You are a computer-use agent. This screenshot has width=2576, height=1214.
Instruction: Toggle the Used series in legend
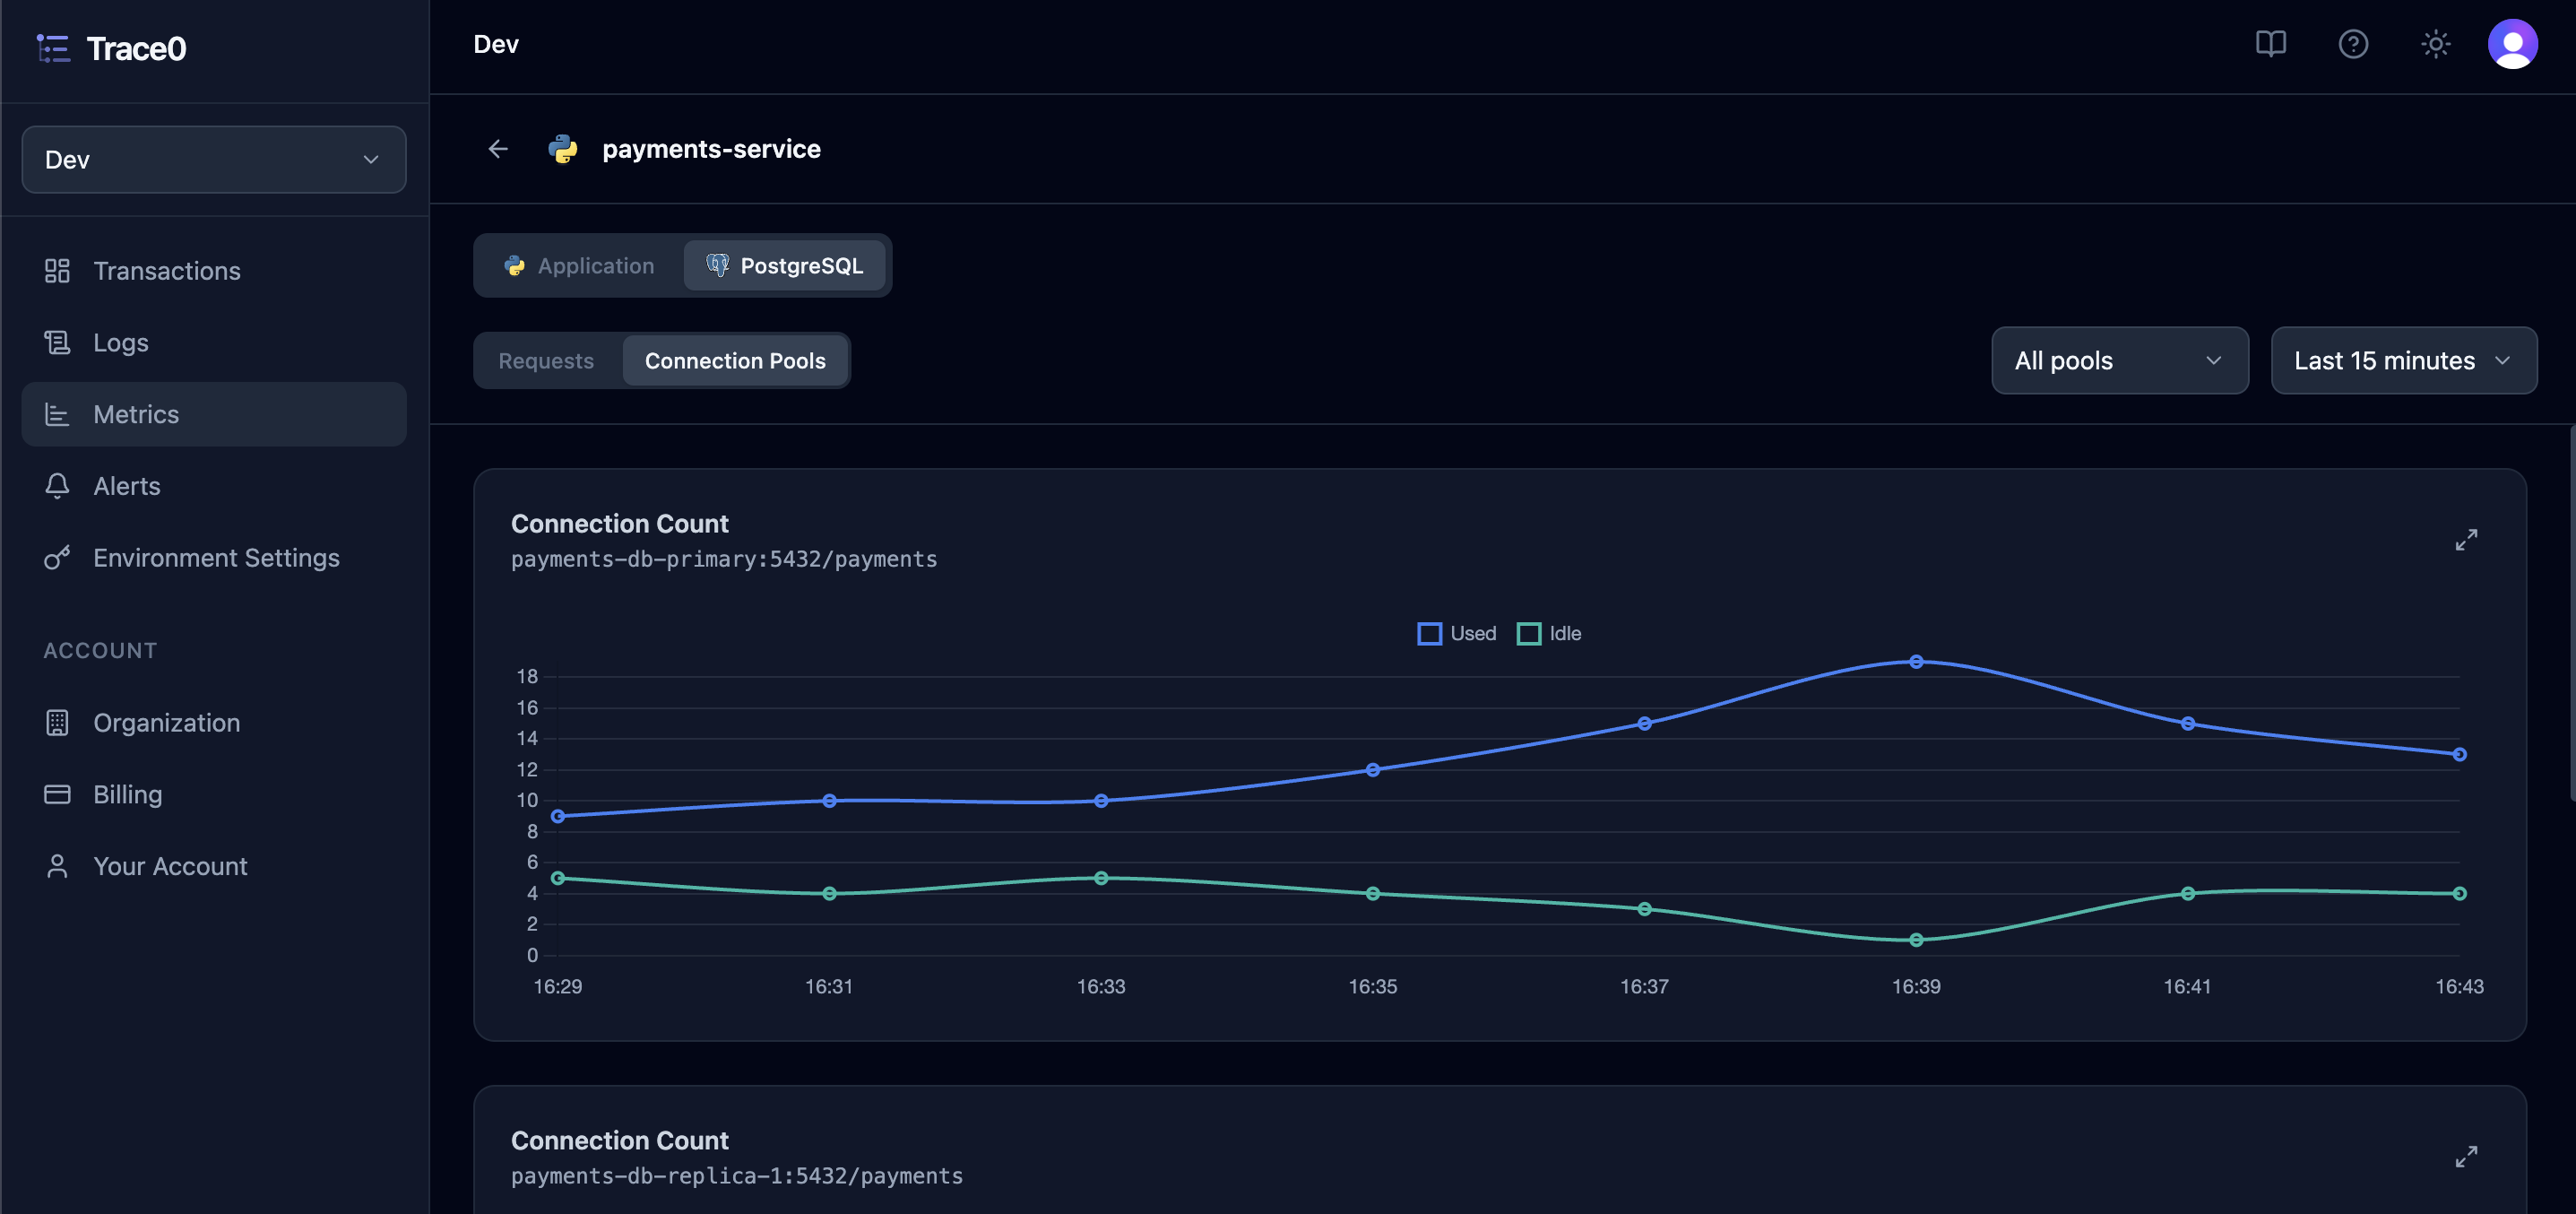1457,634
